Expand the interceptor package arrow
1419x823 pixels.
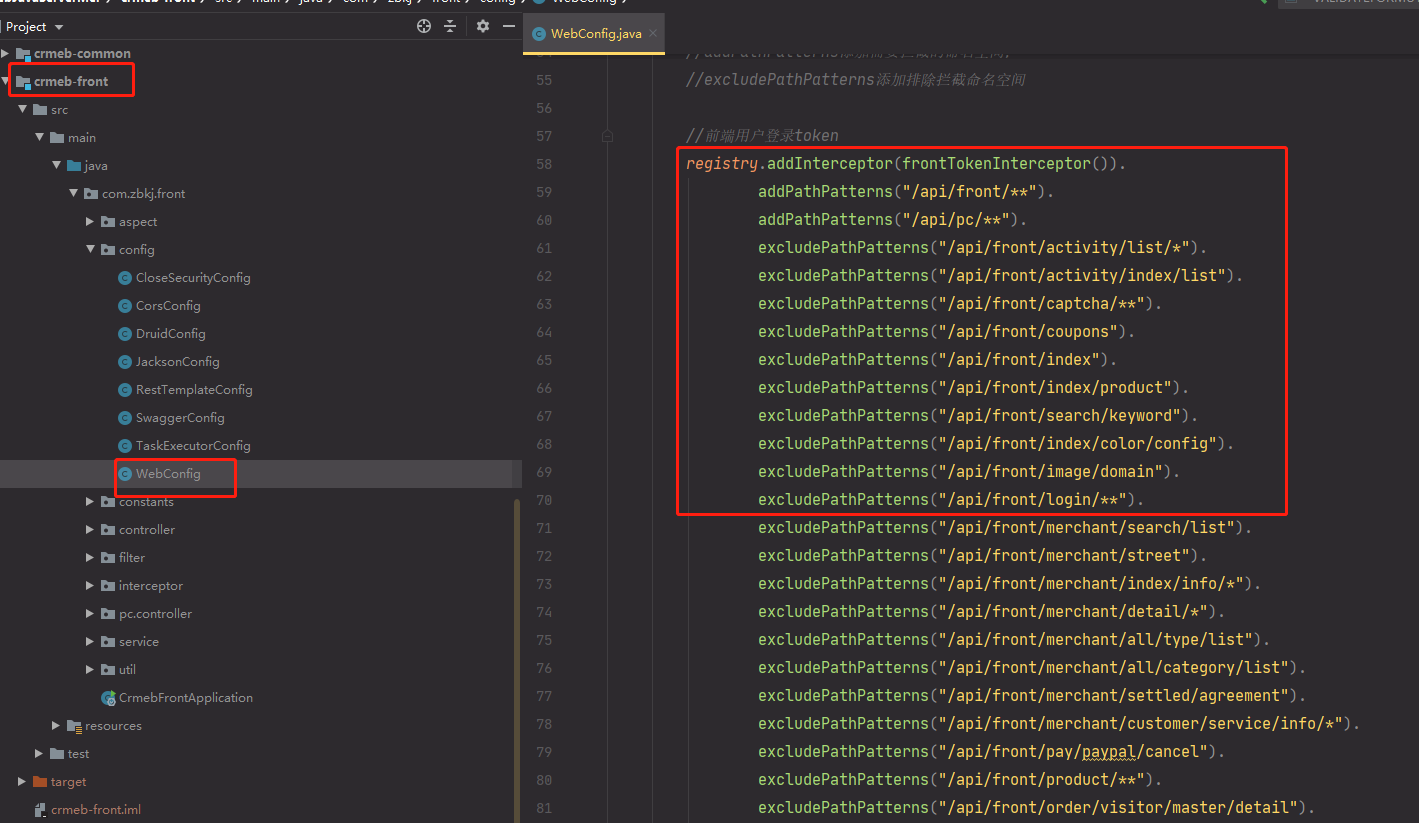click(x=91, y=585)
